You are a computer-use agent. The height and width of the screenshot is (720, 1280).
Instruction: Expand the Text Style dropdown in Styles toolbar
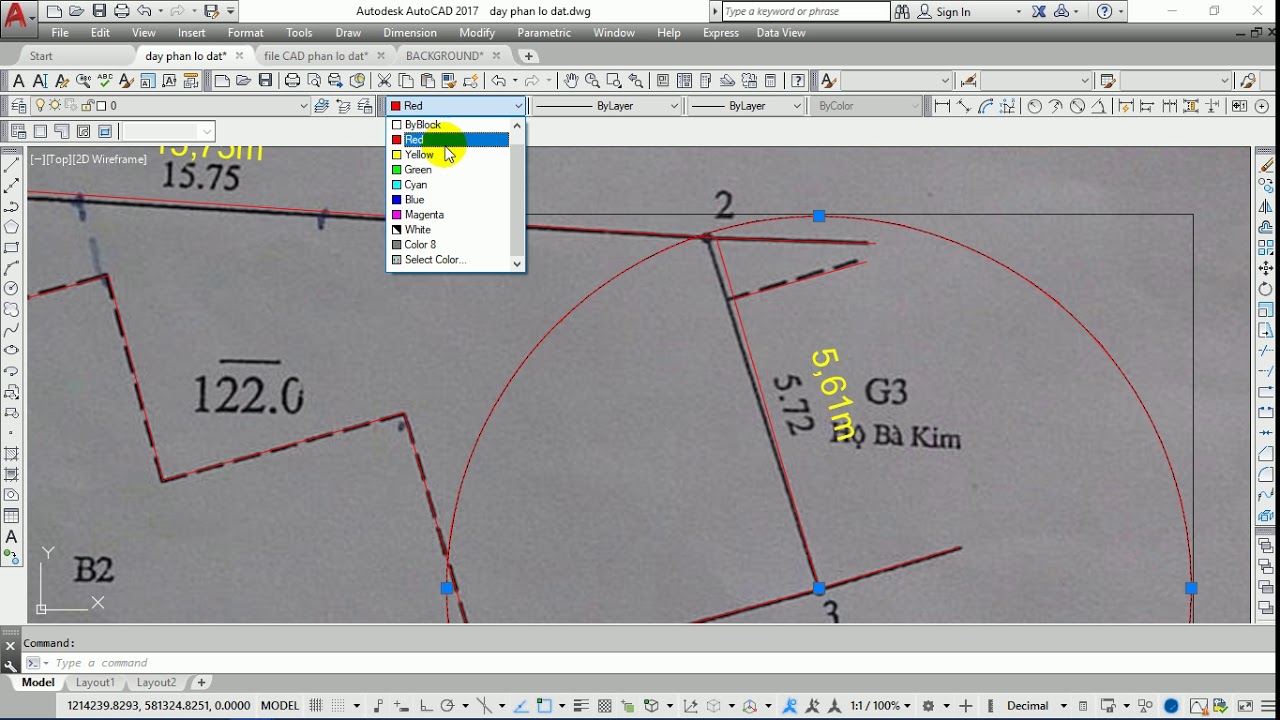(945, 81)
